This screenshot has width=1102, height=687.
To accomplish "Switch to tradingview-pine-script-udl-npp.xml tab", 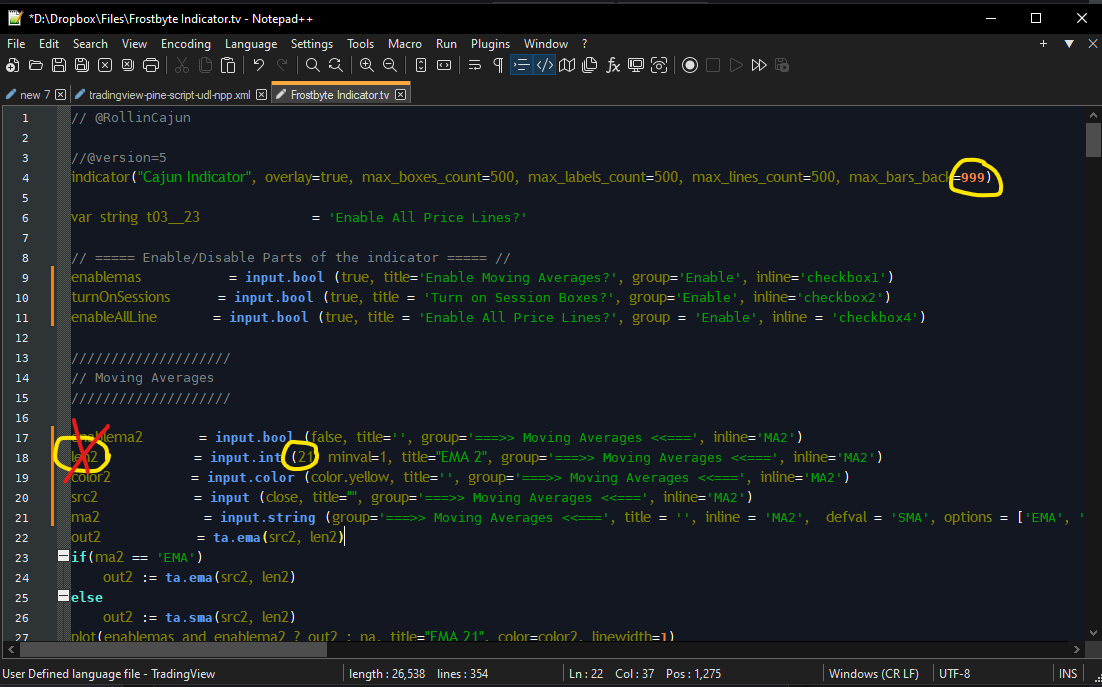I will [169, 94].
